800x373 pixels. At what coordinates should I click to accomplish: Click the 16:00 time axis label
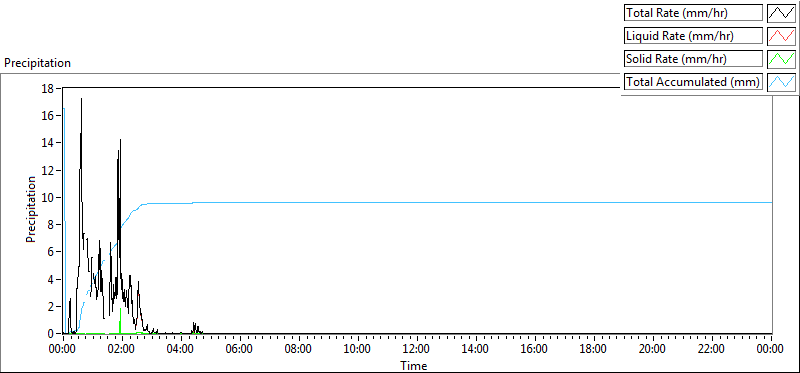(x=534, y=349)
